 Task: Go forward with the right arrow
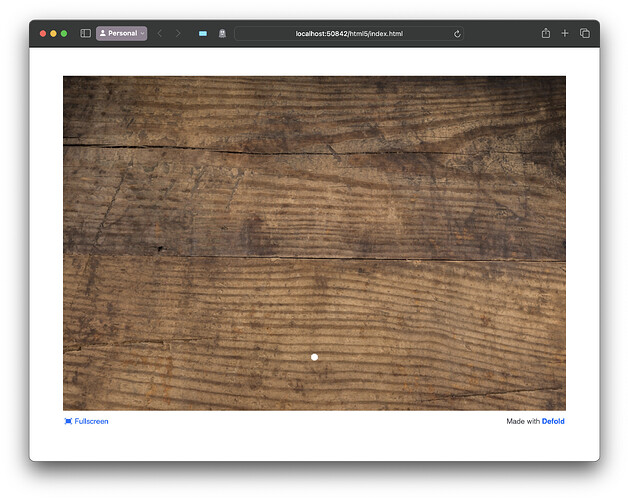pyautogui.click(x=178, y=33)
